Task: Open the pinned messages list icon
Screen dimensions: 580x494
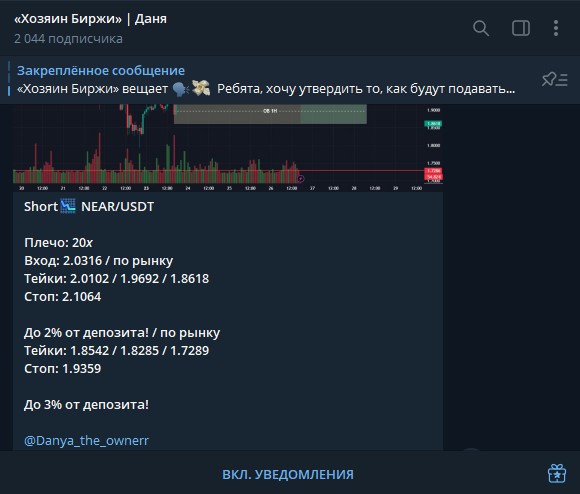Action: click(x=554, y=79)
